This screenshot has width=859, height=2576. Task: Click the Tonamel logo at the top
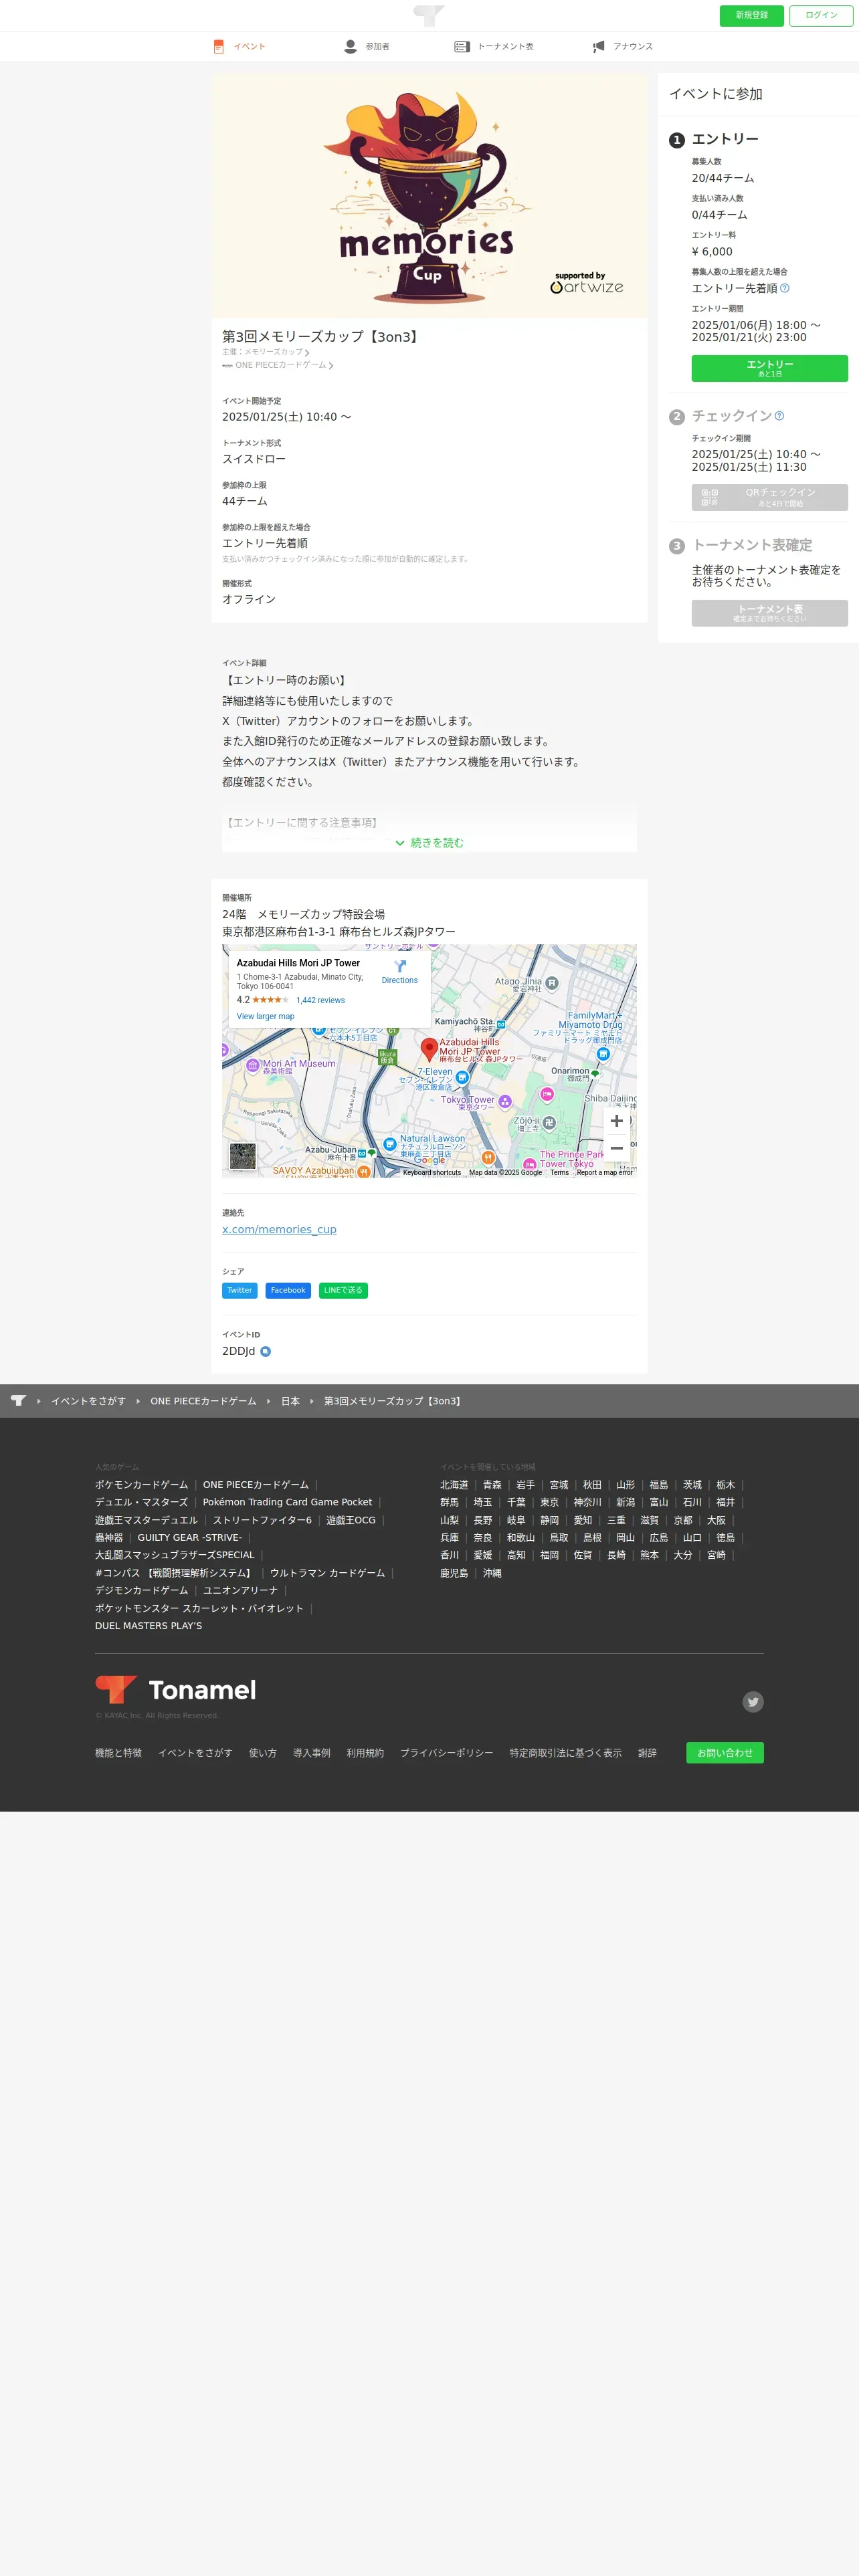point(429,15)
